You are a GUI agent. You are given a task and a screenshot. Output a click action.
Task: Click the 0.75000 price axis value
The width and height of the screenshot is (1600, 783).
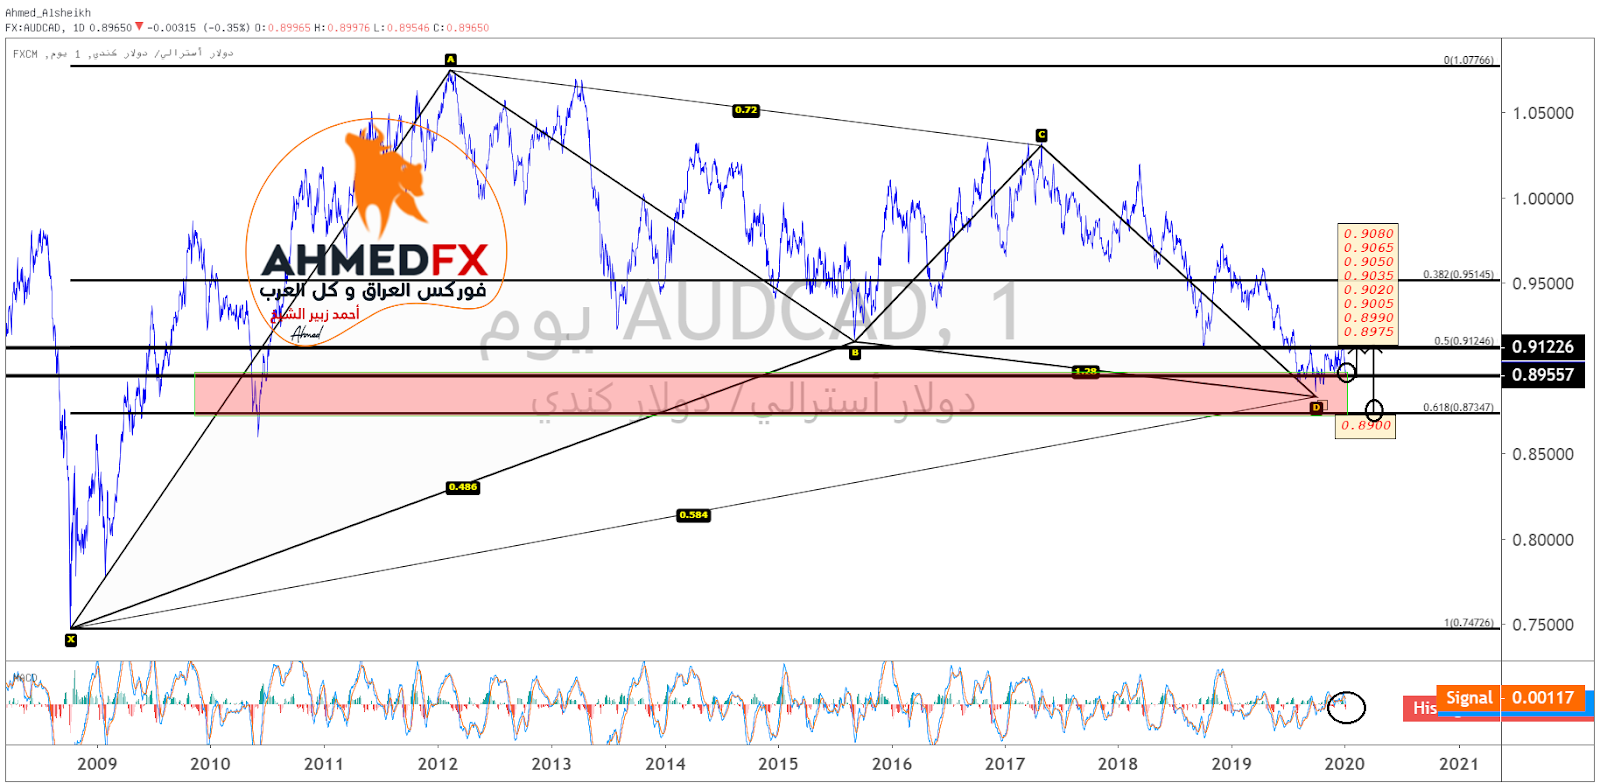pyautogui.click(x=1543, y=625)
